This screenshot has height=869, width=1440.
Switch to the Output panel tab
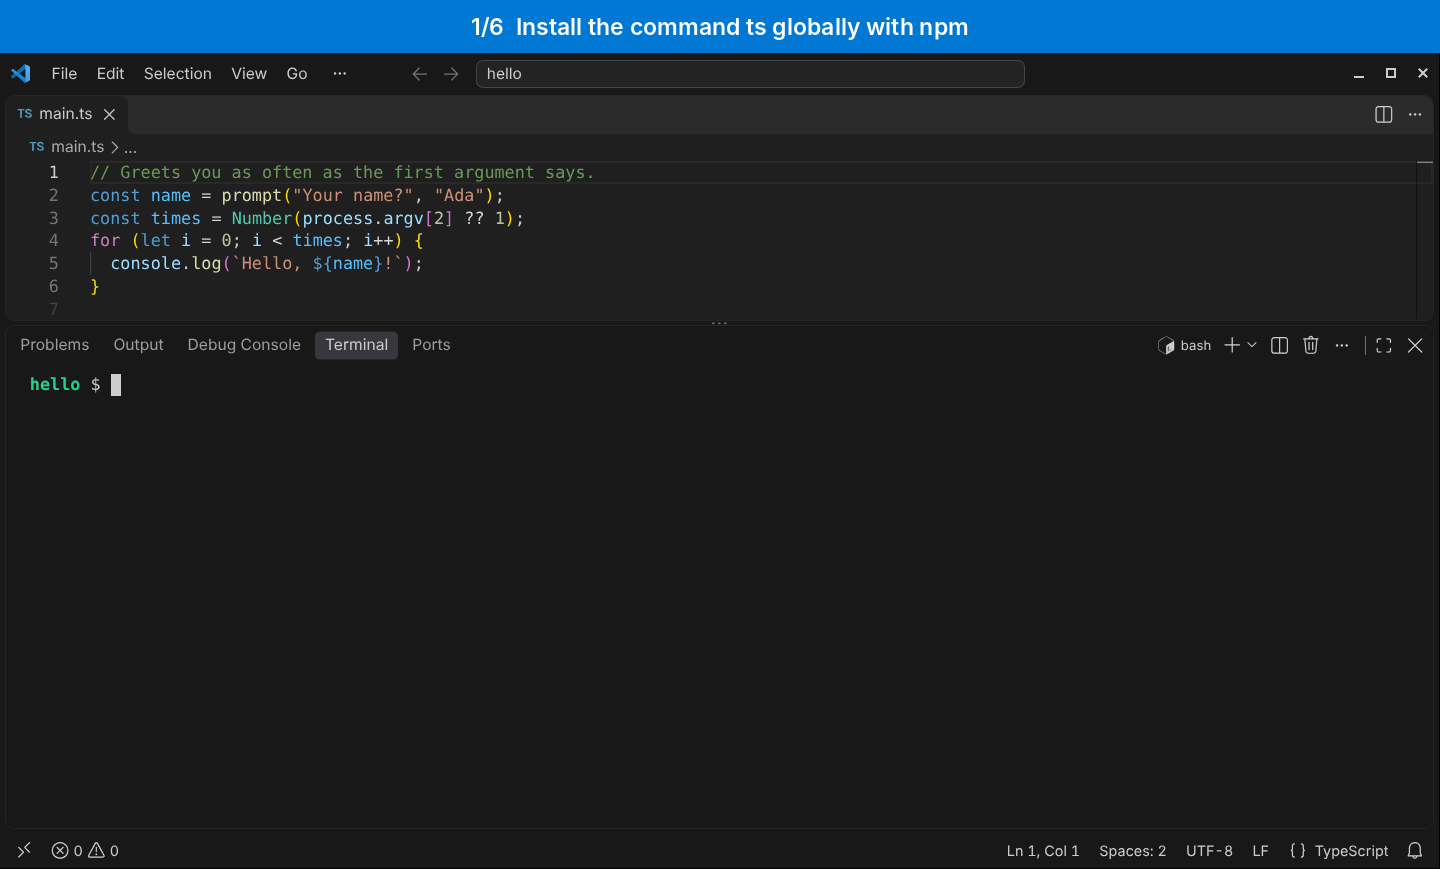(138, 345)
